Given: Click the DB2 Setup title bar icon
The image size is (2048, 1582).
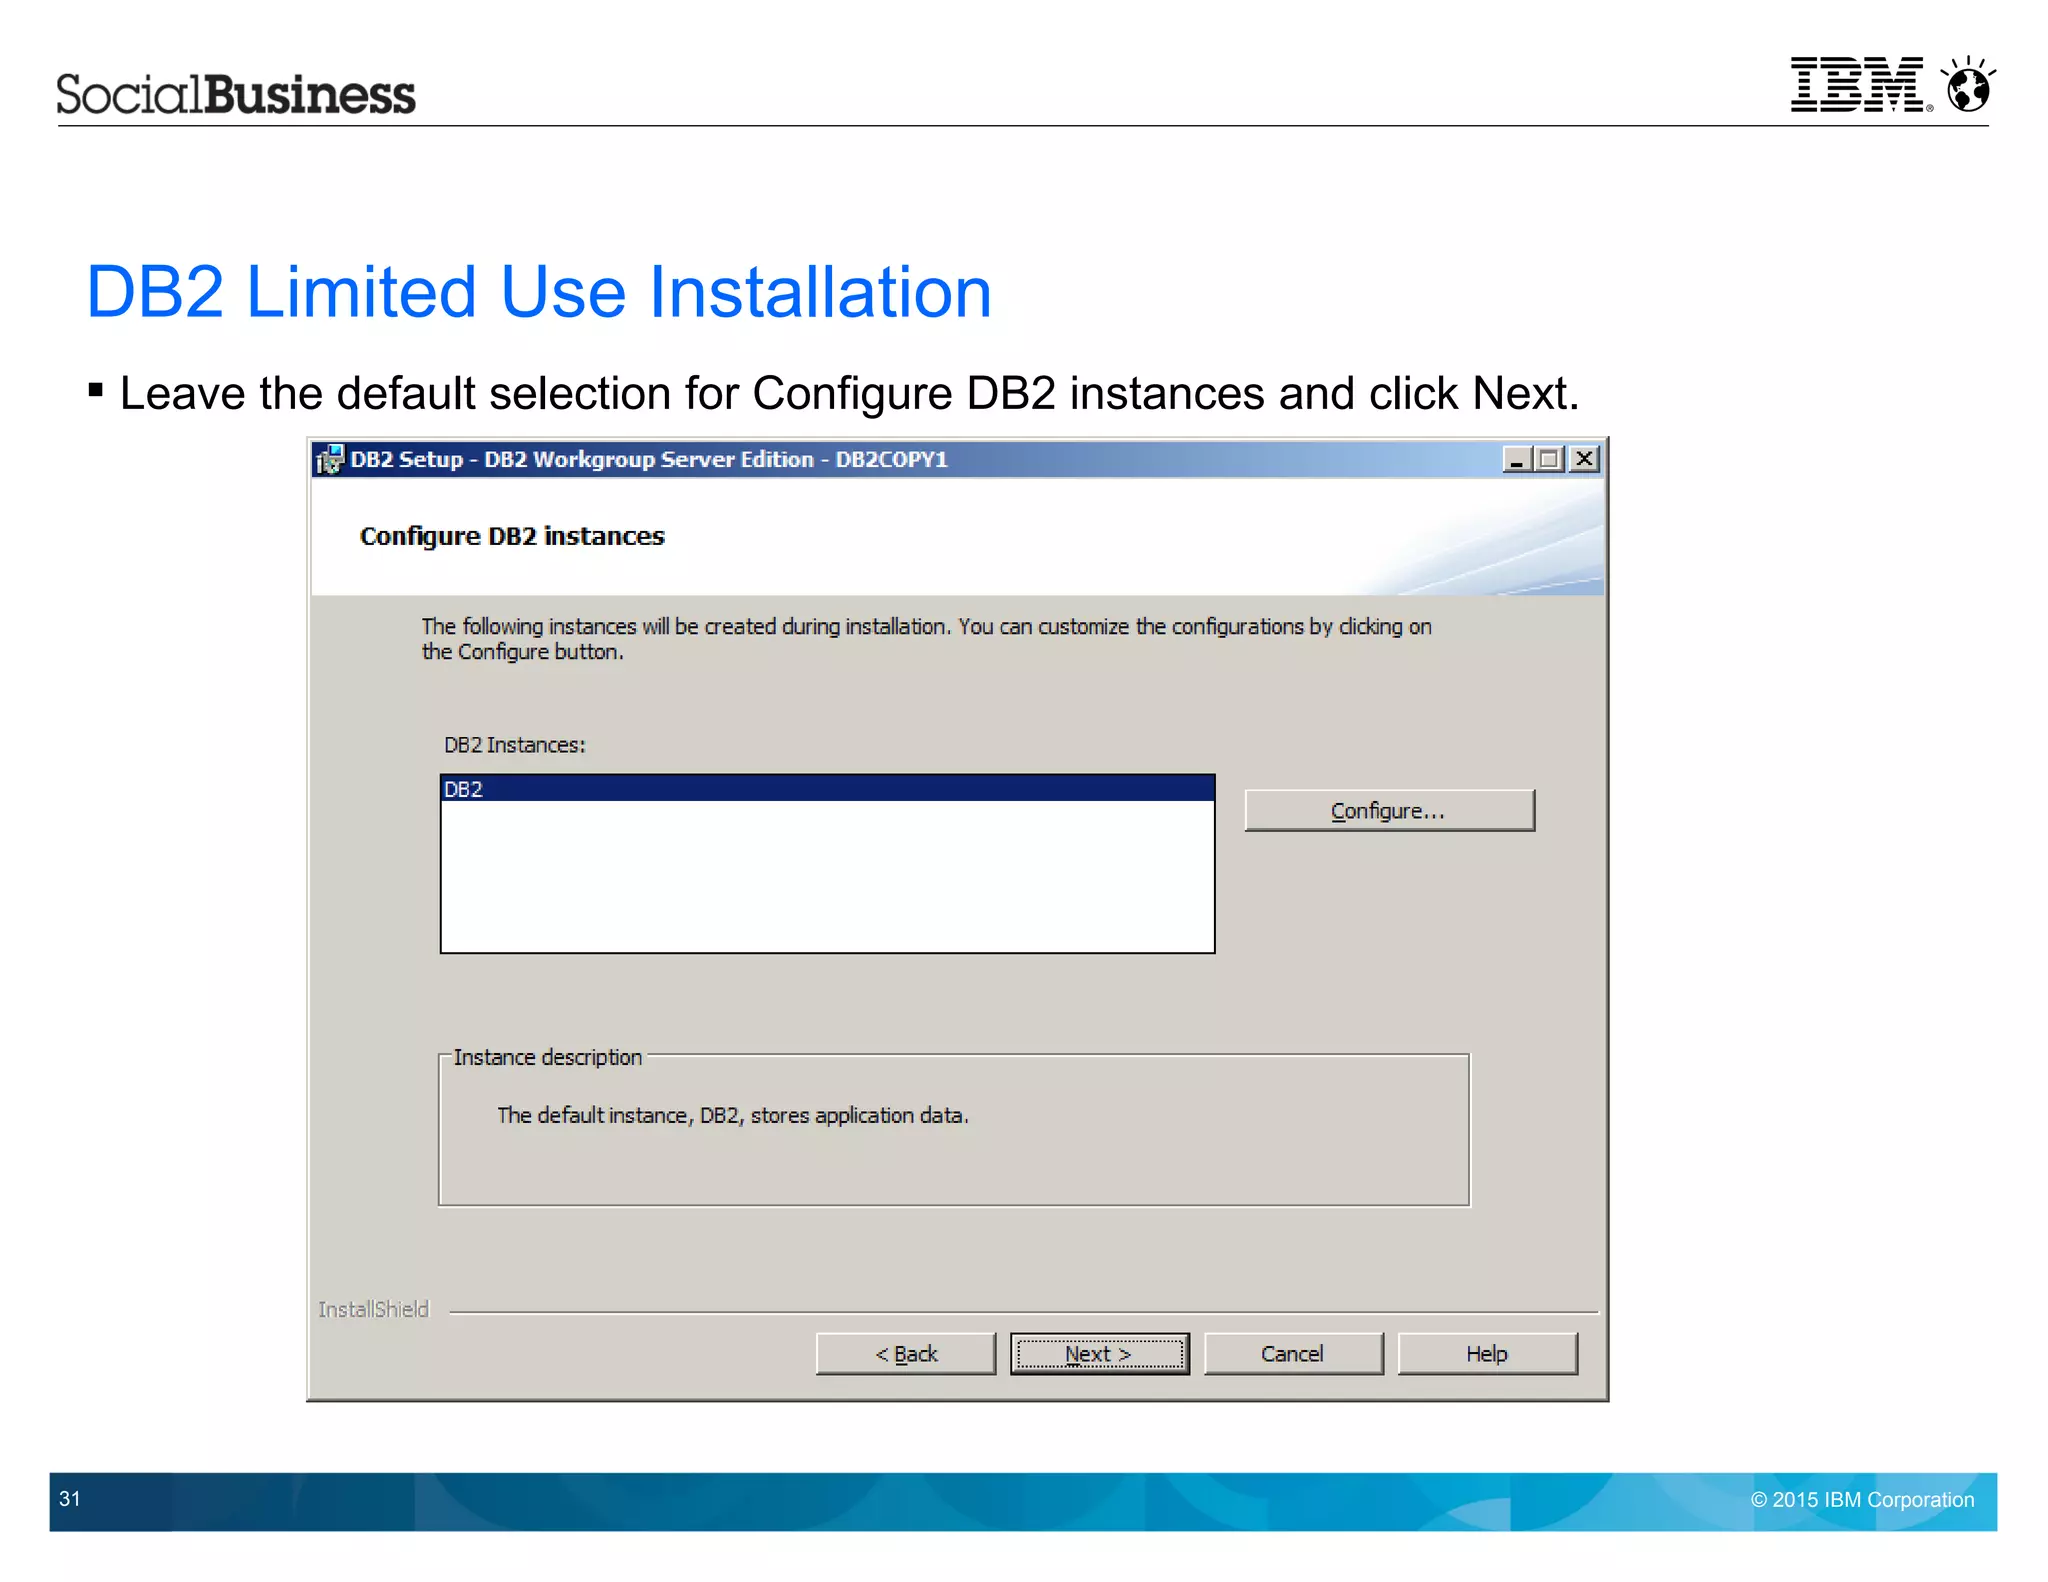Looking at the screenshot, I should (x=330, y=460).
